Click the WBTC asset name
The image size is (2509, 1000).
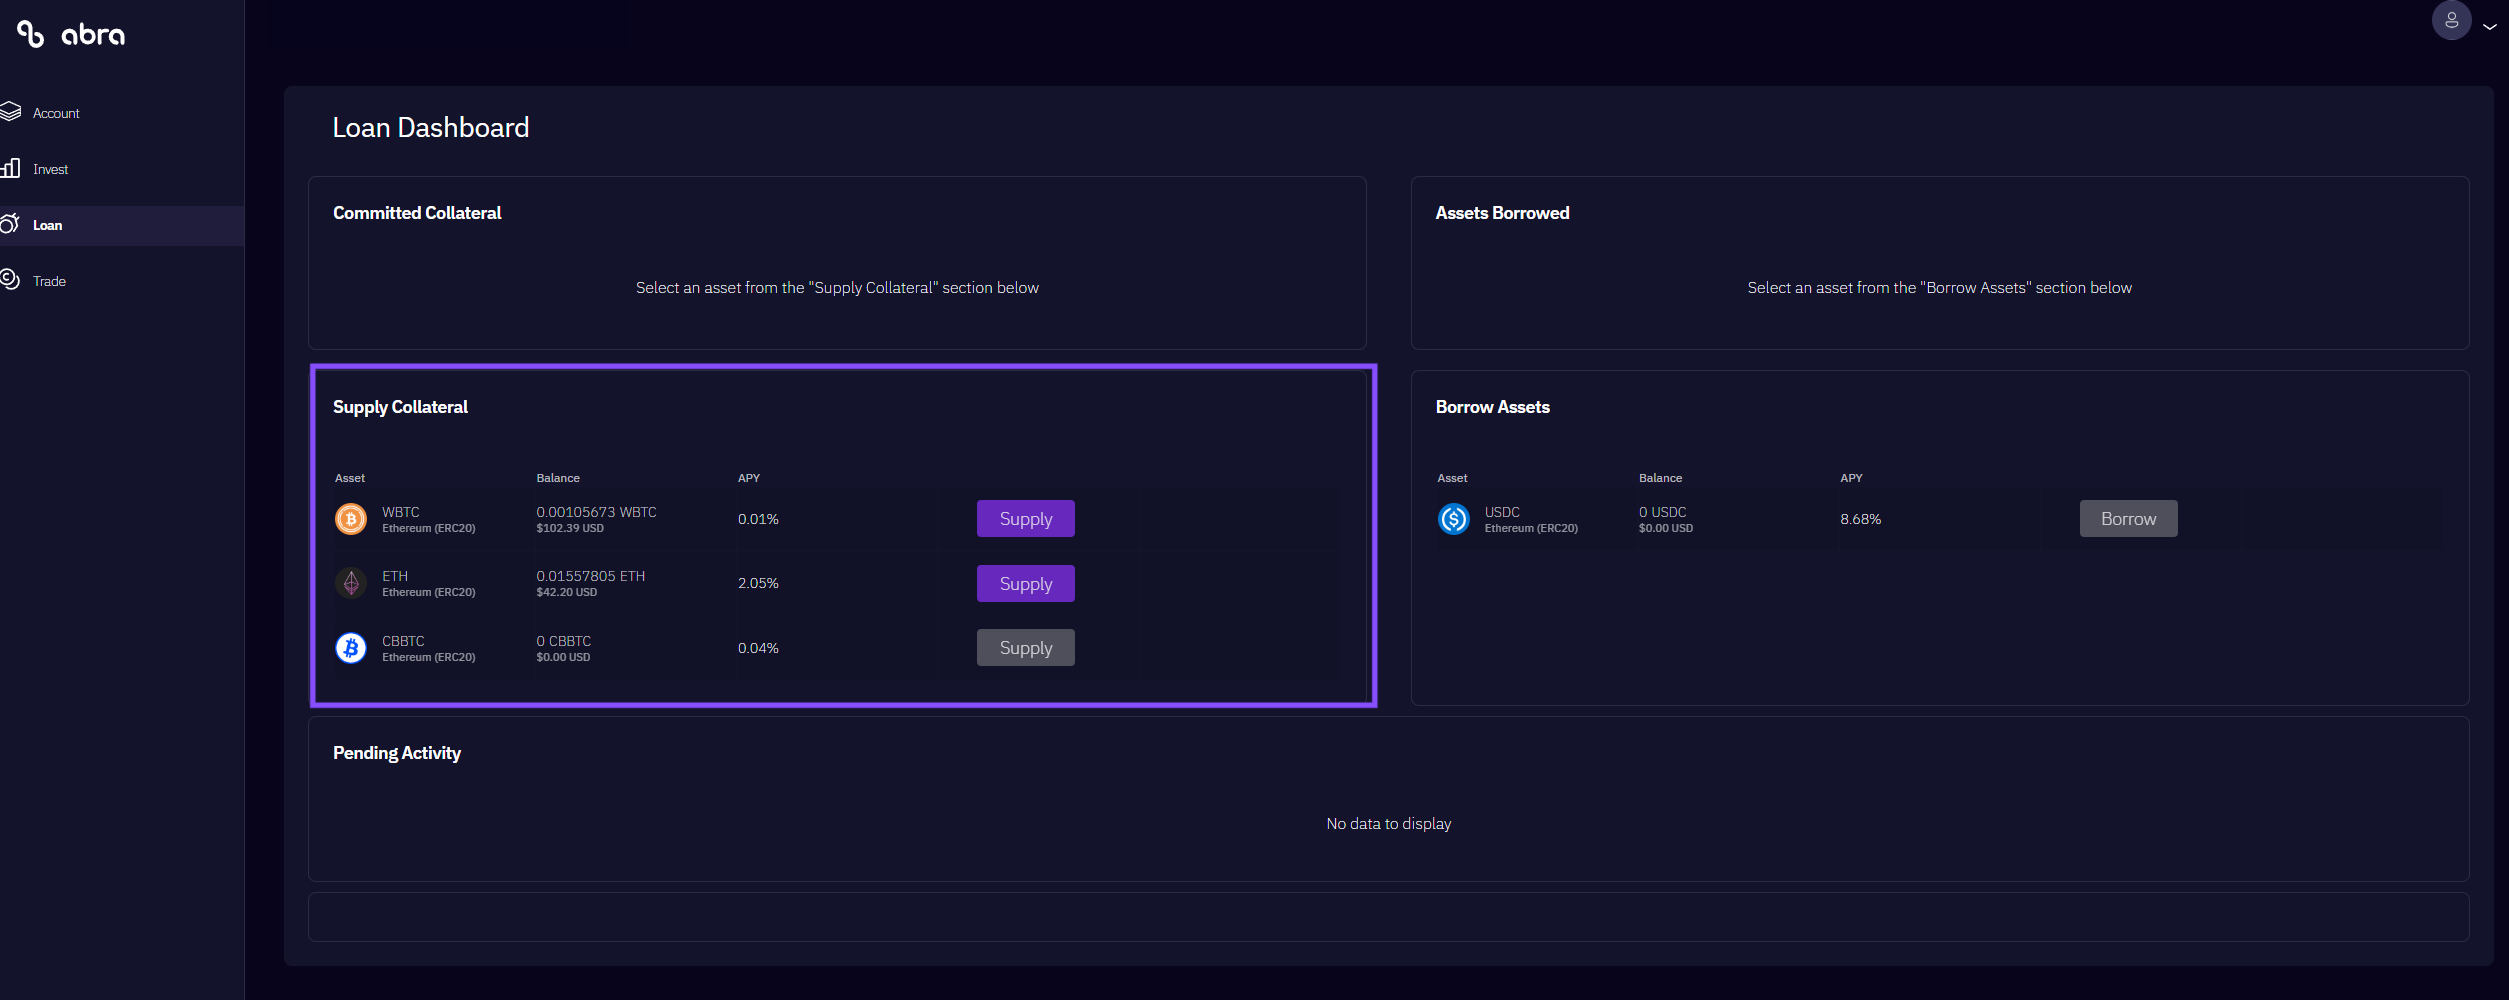coord(401,512)
